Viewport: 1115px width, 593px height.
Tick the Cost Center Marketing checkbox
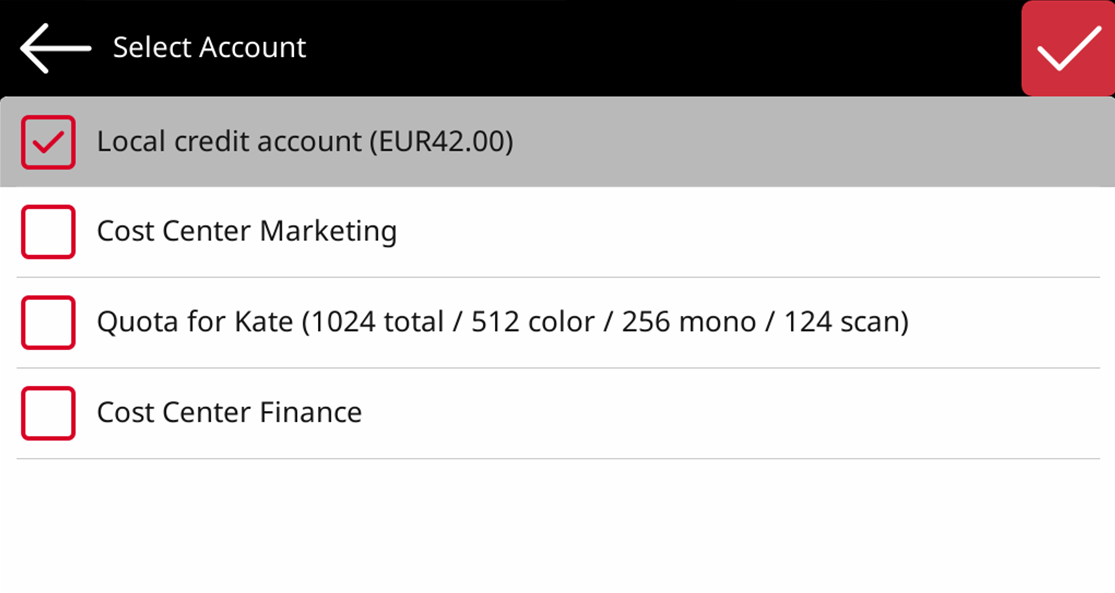coord(48,232)
